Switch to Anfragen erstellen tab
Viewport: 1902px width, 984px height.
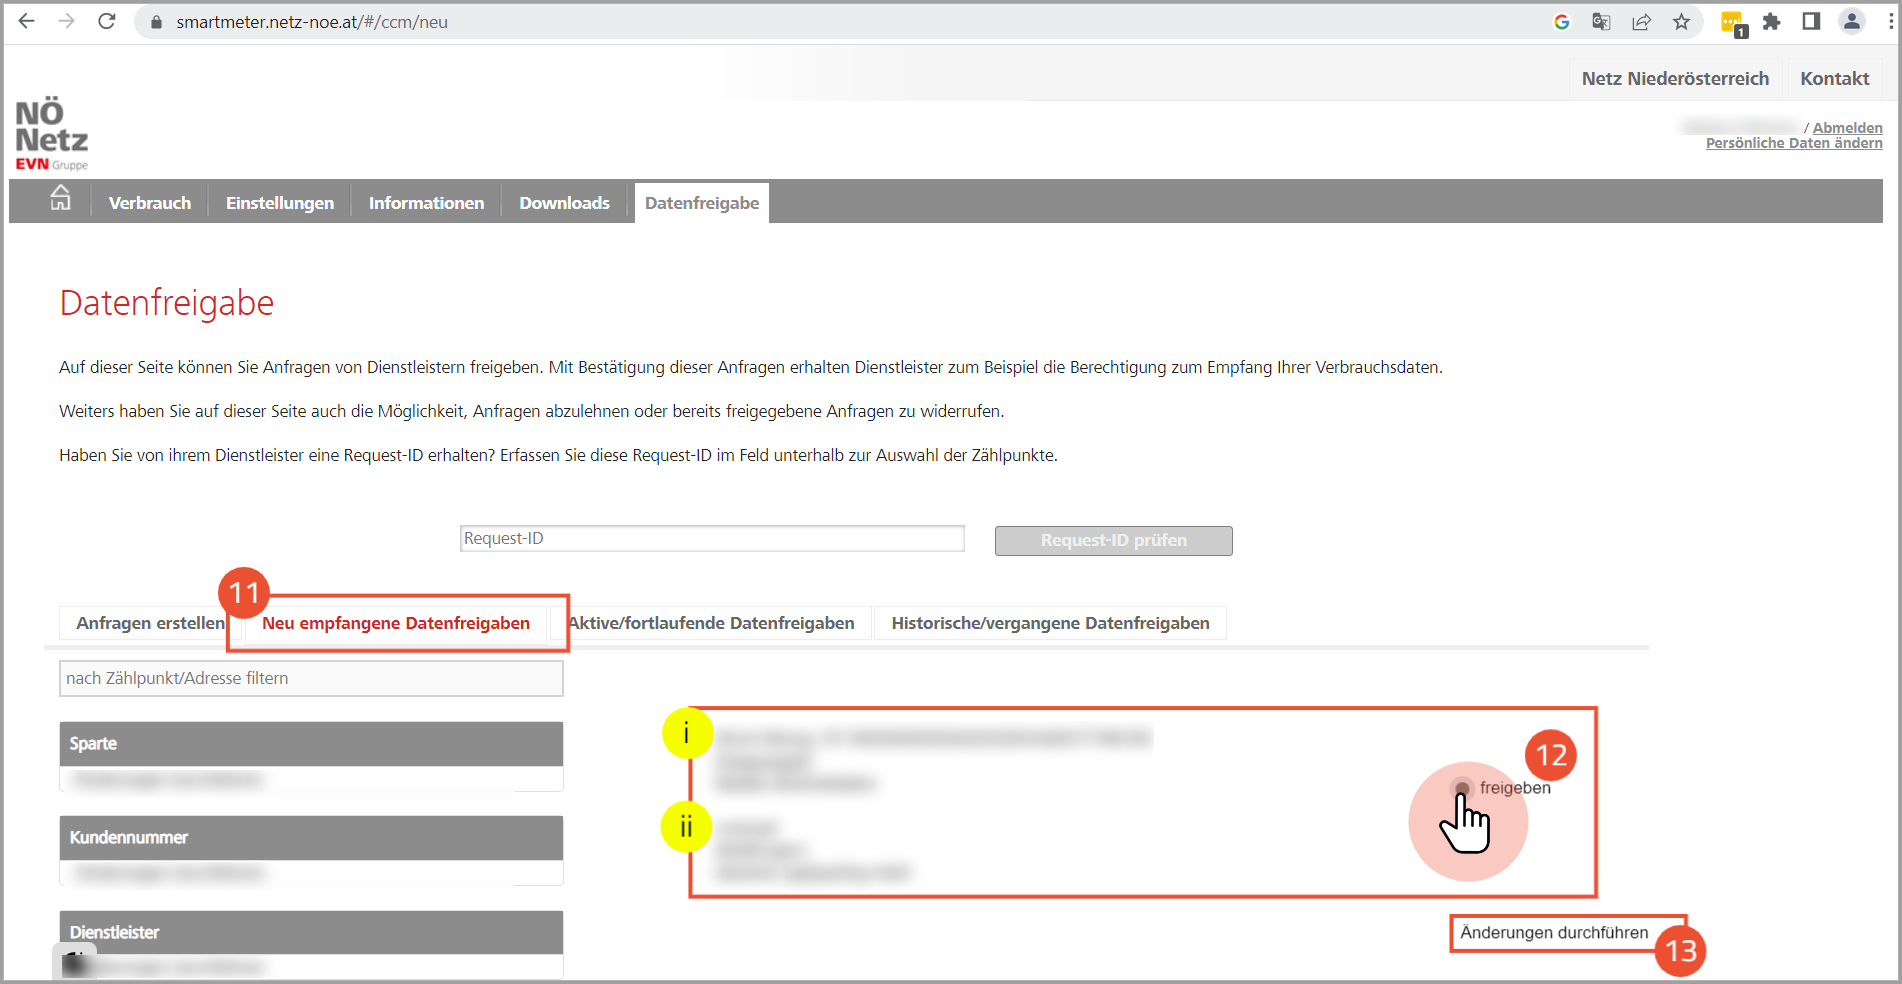pos(151,623)
